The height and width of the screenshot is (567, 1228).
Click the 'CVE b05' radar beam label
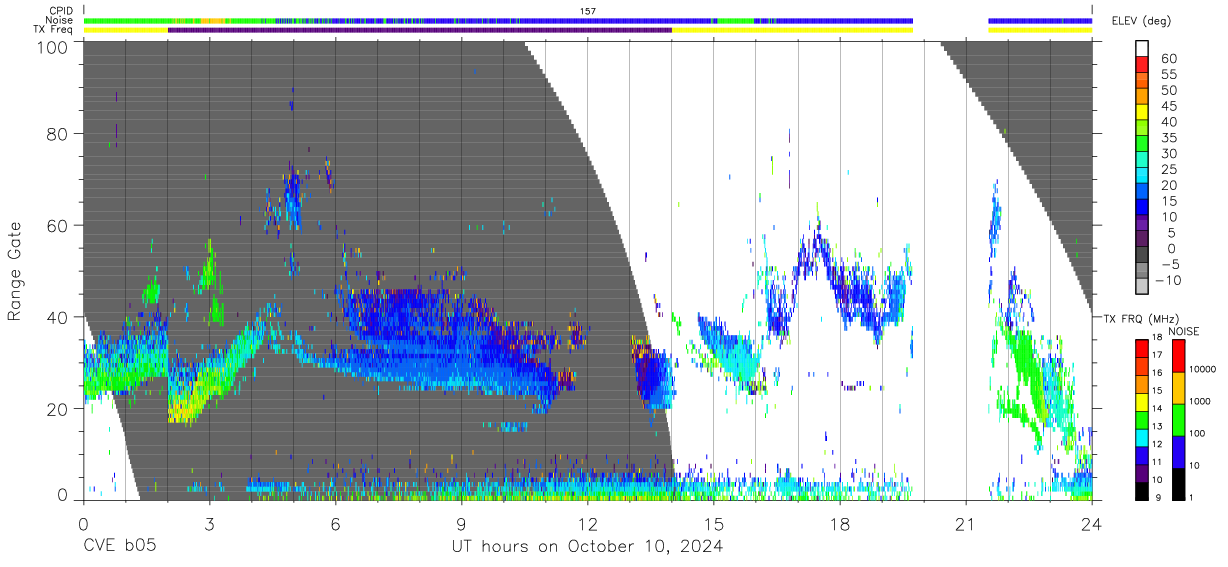click(x=119, y=547)
